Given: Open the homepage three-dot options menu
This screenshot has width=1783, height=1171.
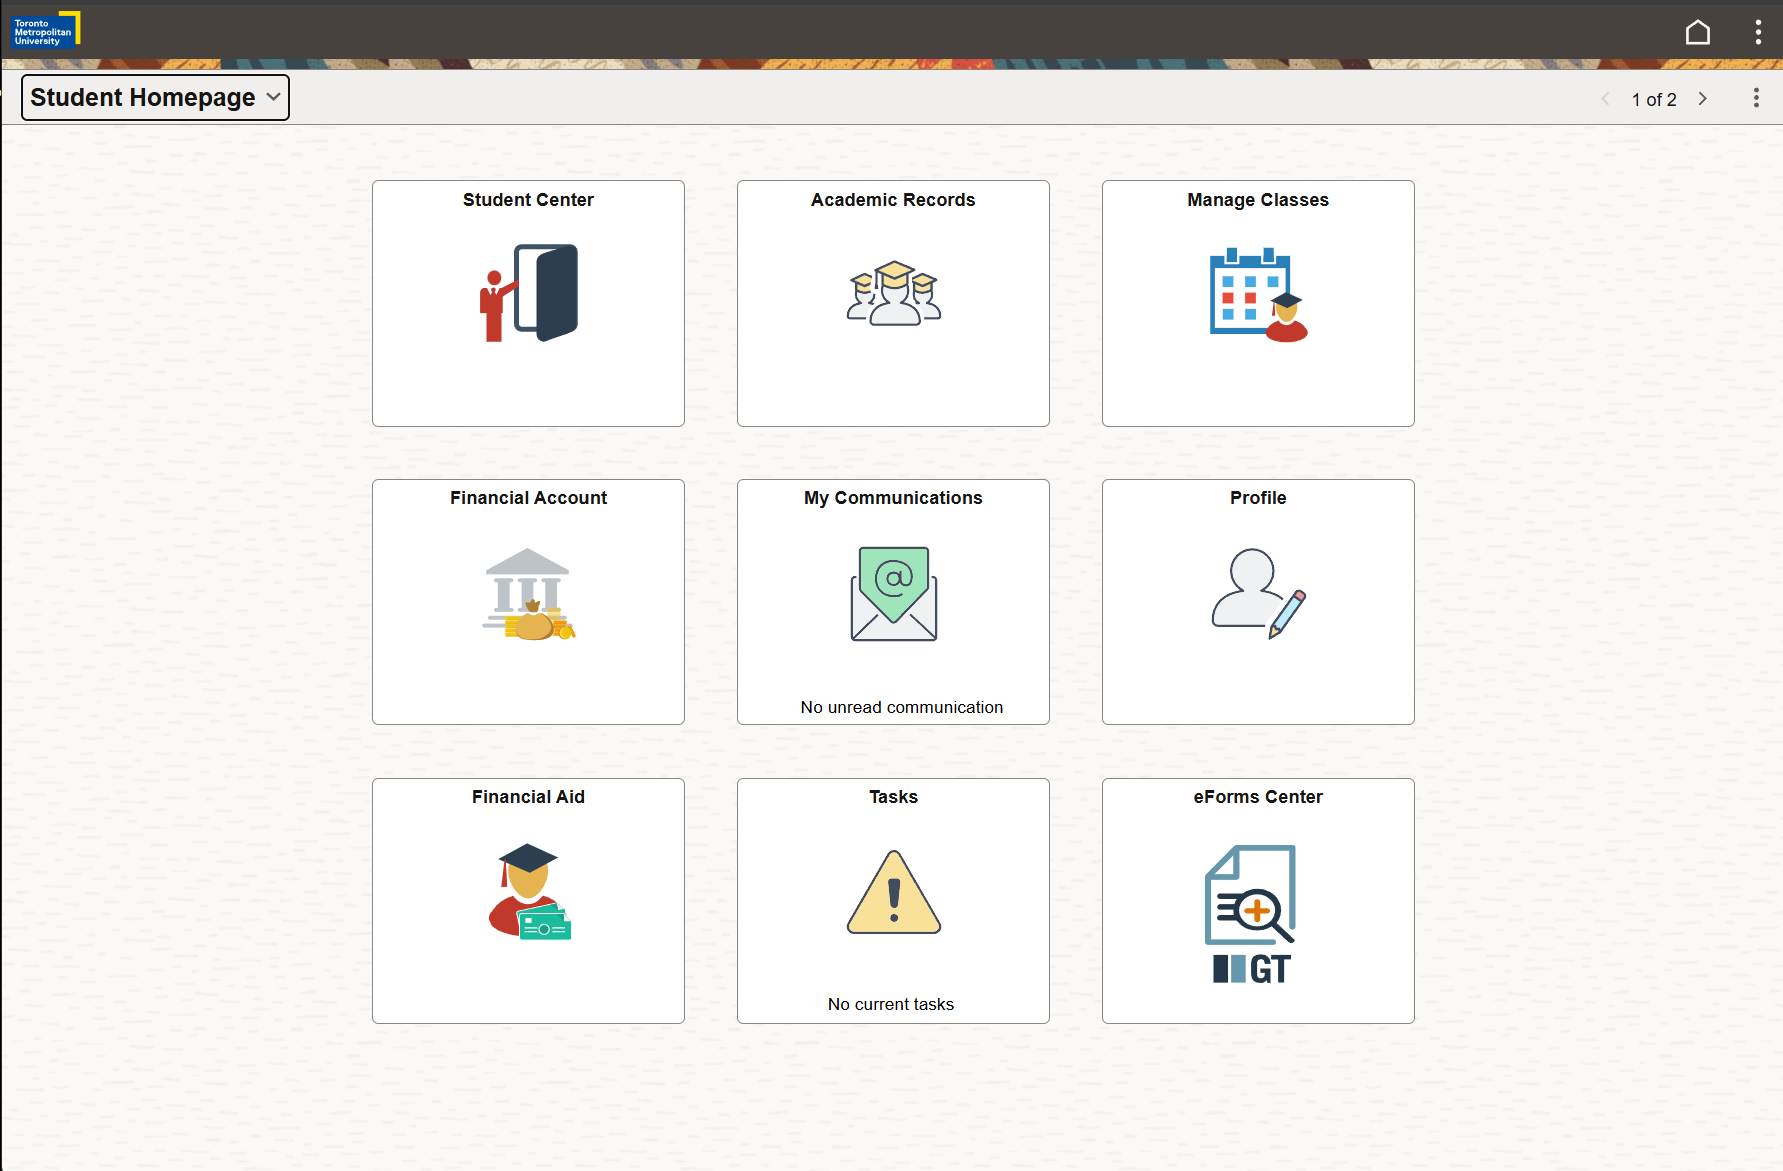Looking at the screenshot, I should click(x=1755, y=98).
